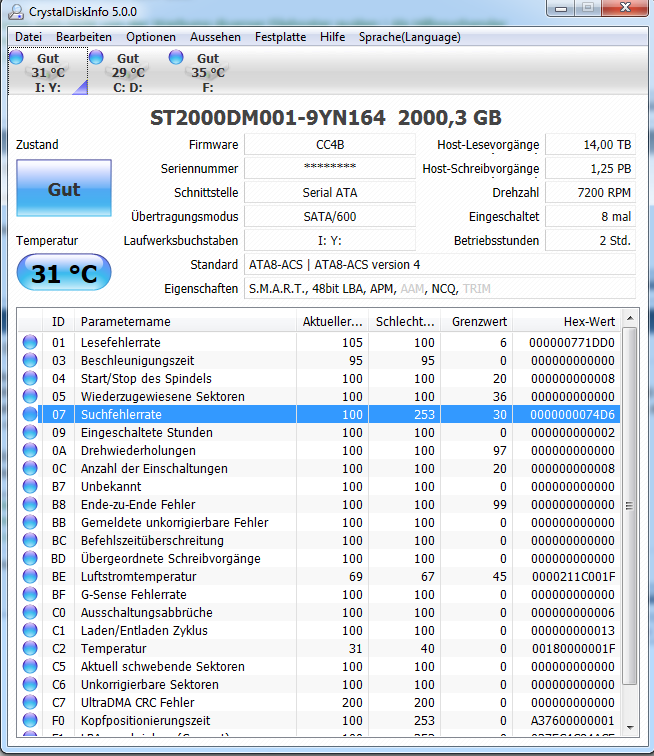The width and height of the screenshot is (654, 756).
Task: Click the Schnittstelle value Serial ATA
Action: pos(330,192)
